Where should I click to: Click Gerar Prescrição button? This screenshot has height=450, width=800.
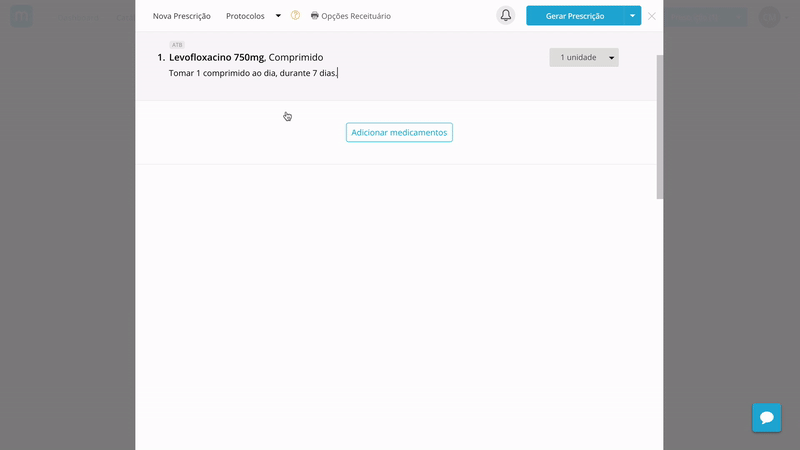(575, 16)
